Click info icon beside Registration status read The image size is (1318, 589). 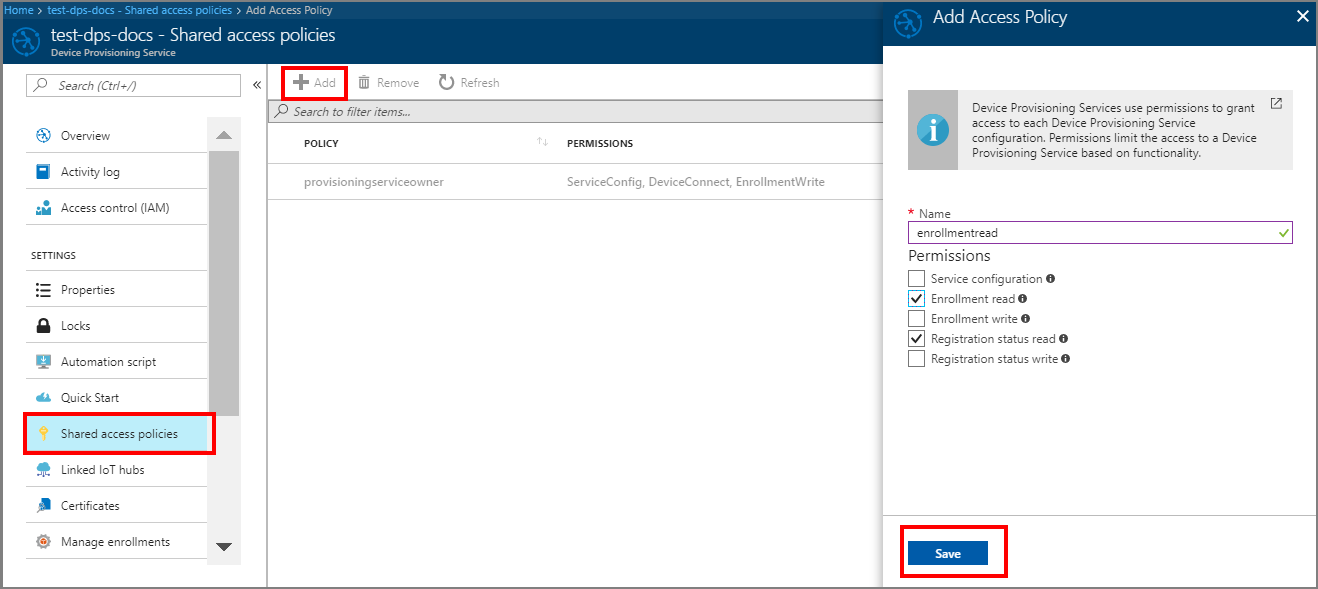(1064, 339)
